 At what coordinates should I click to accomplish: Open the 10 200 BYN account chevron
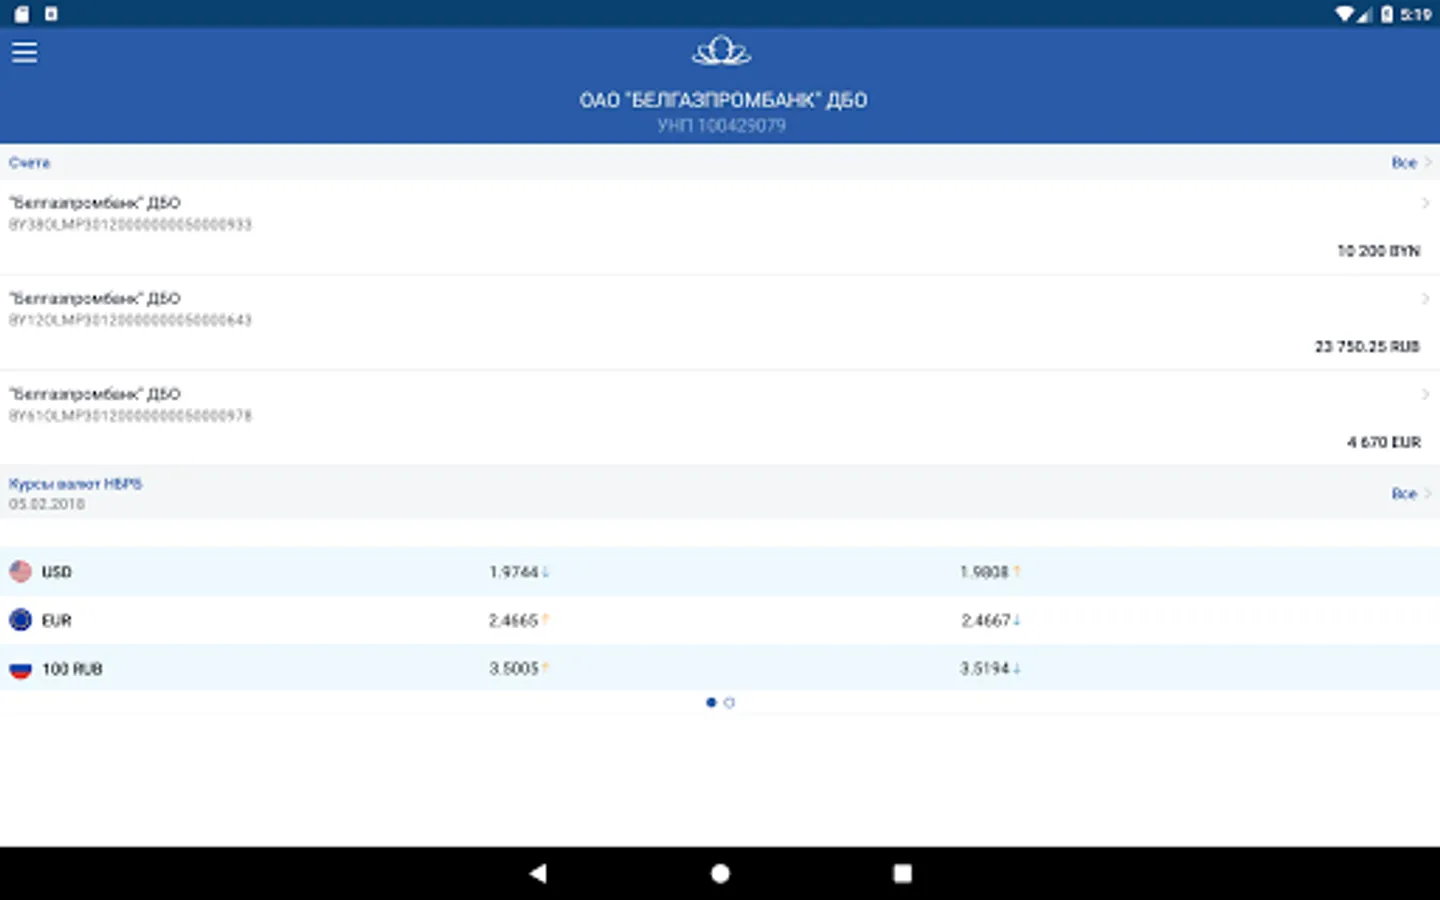(1425, 203)
